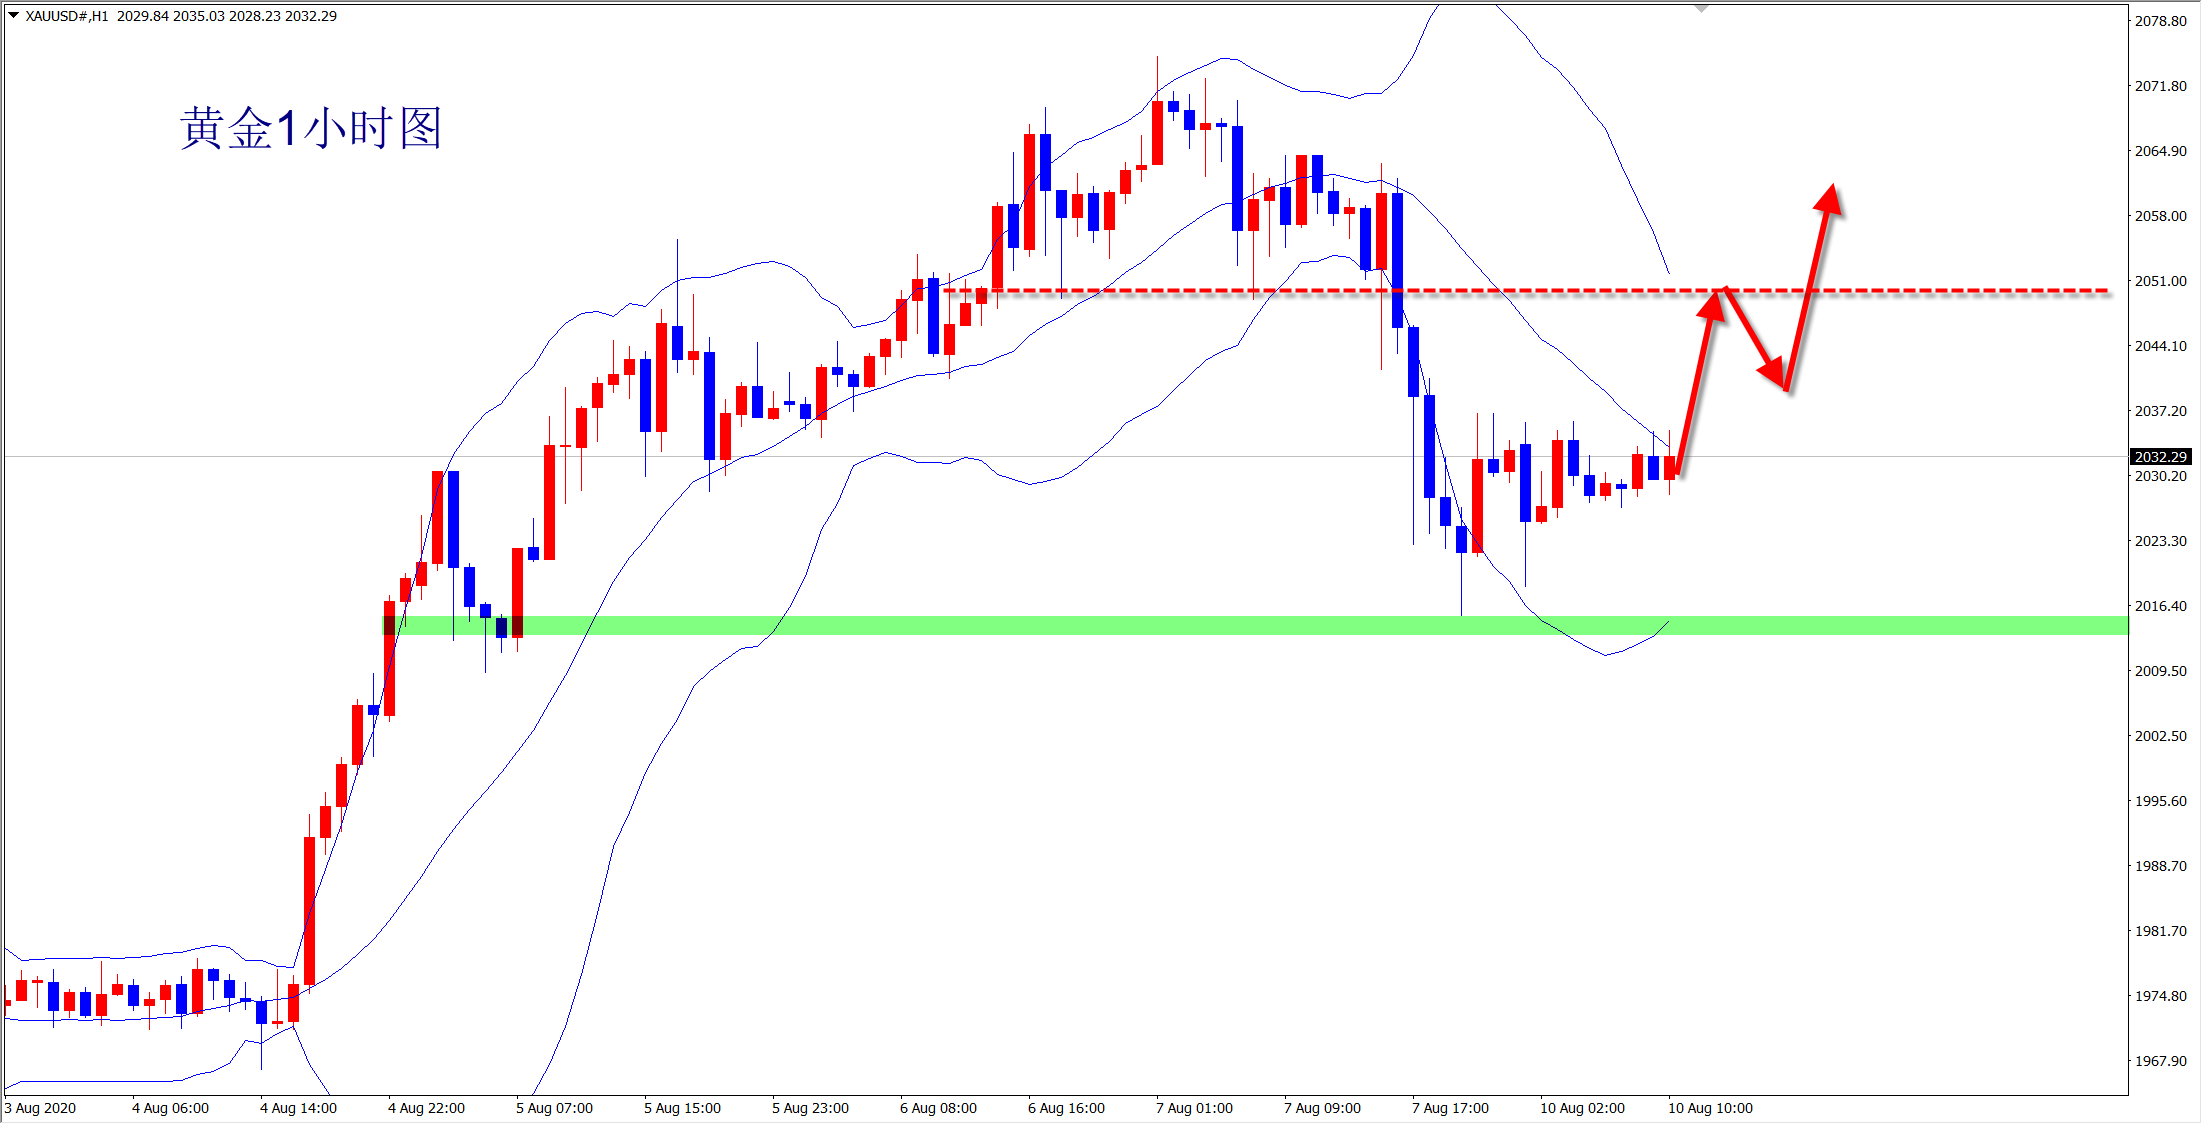This screenshot has height=1124, width=2202.
Task: Click the XAUUSD#,H1 symbol label
Action: coord(66,16)
